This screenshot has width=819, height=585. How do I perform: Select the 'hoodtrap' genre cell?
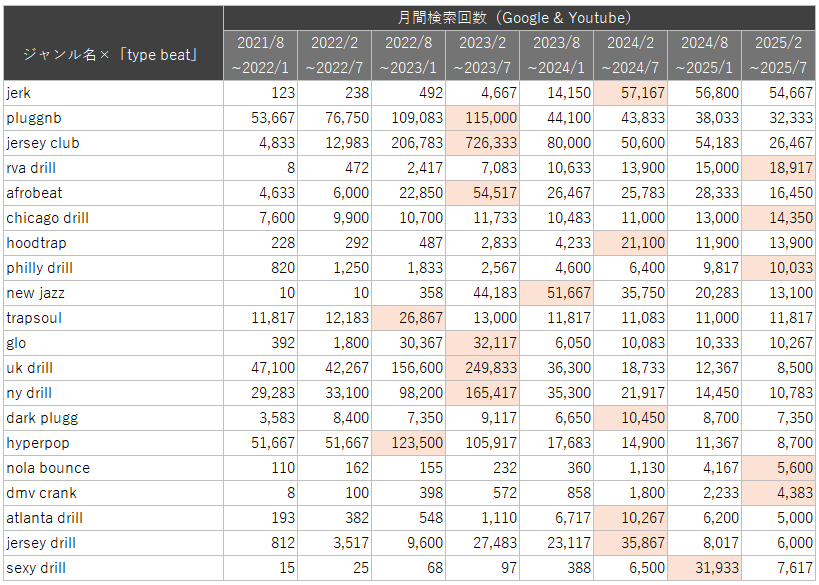pos(114,243)
